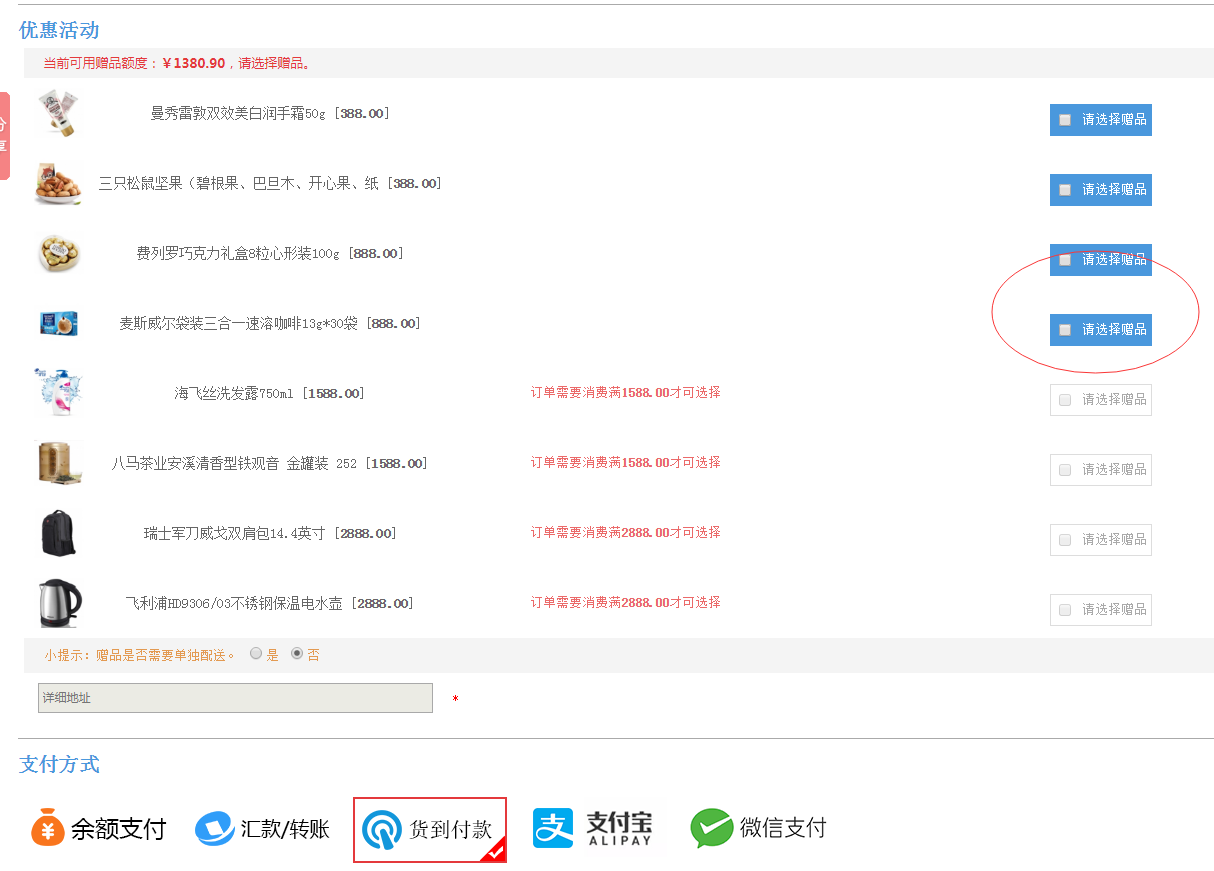
Task: Click the Head & Shoulders shampoo image
Action: click(58, 392)
